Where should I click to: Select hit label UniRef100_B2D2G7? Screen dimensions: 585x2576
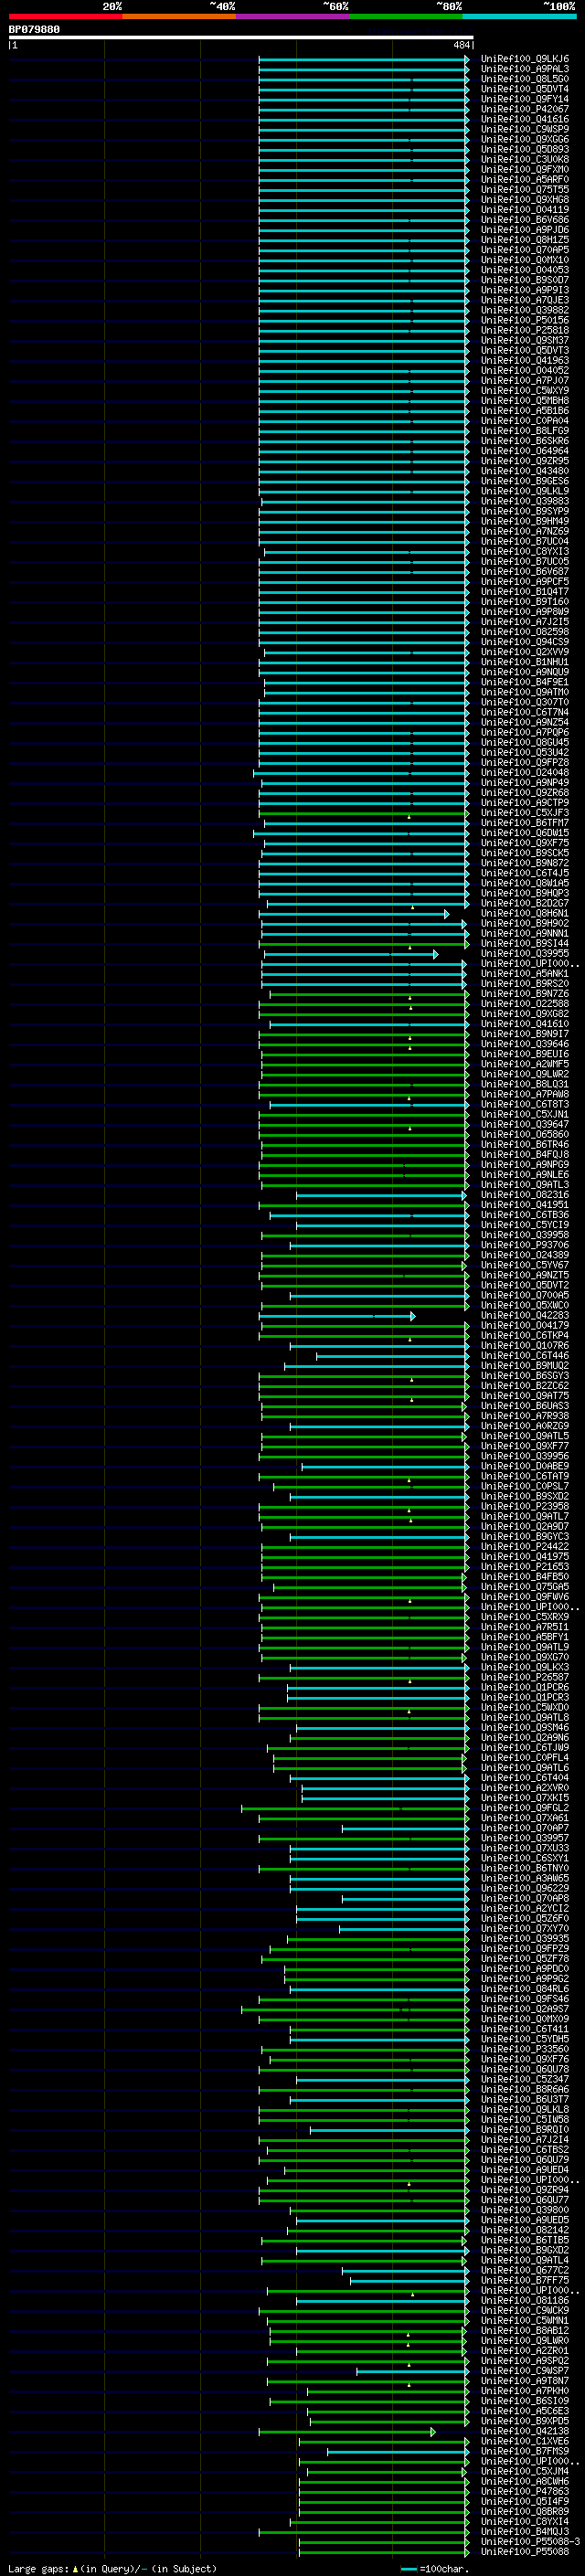coord(525,903)
